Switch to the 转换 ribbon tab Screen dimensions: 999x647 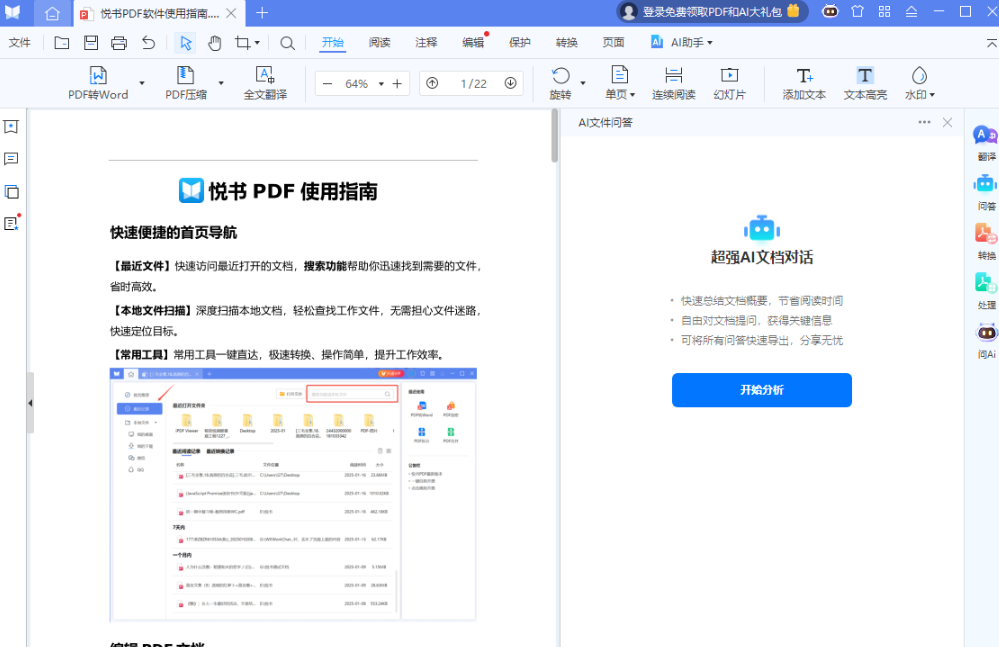[x=566, y=43]
